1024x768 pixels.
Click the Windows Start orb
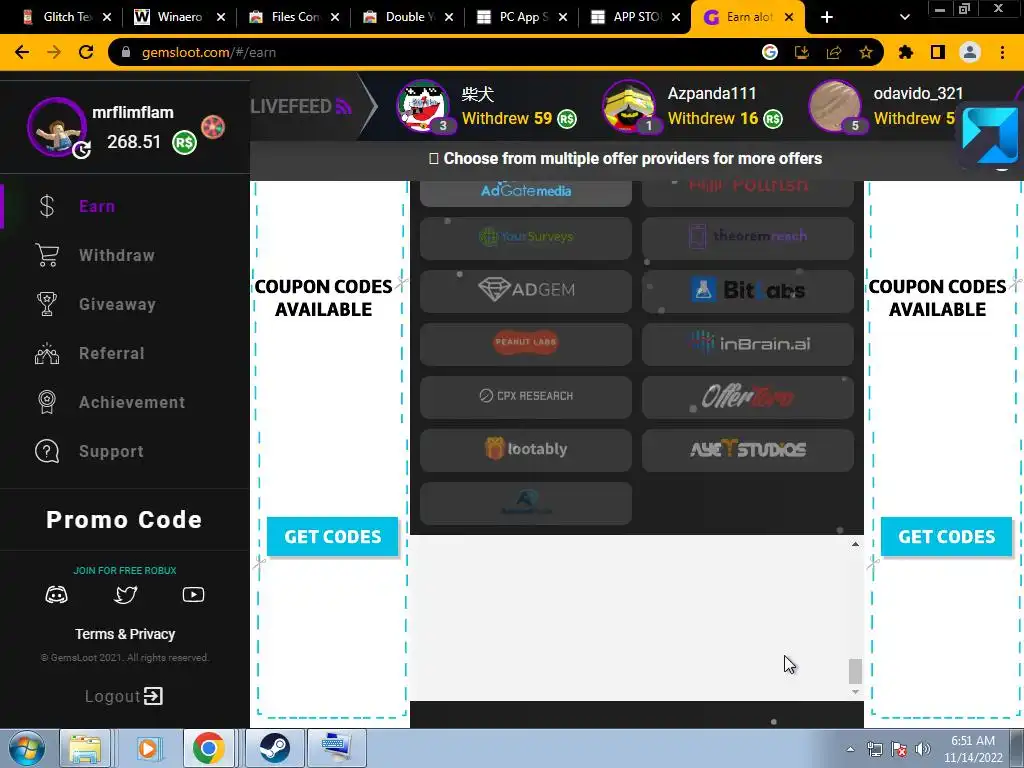27,748
